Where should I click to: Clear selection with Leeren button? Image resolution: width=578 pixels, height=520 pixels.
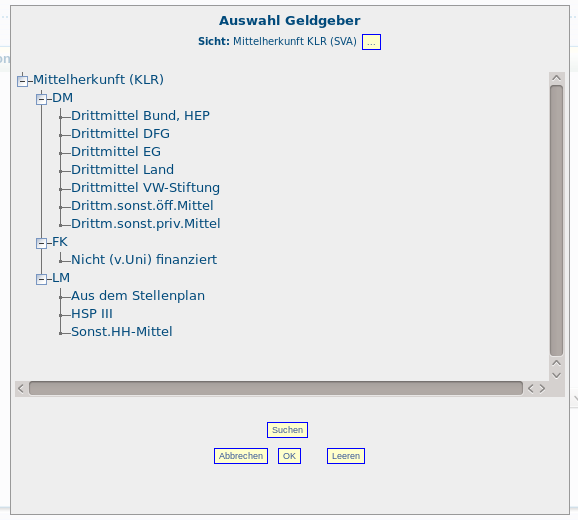(x=346, y=456)
